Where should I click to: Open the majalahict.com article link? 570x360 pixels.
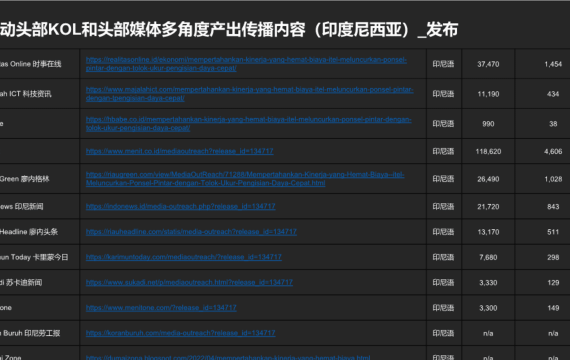(x=249, y=94)
